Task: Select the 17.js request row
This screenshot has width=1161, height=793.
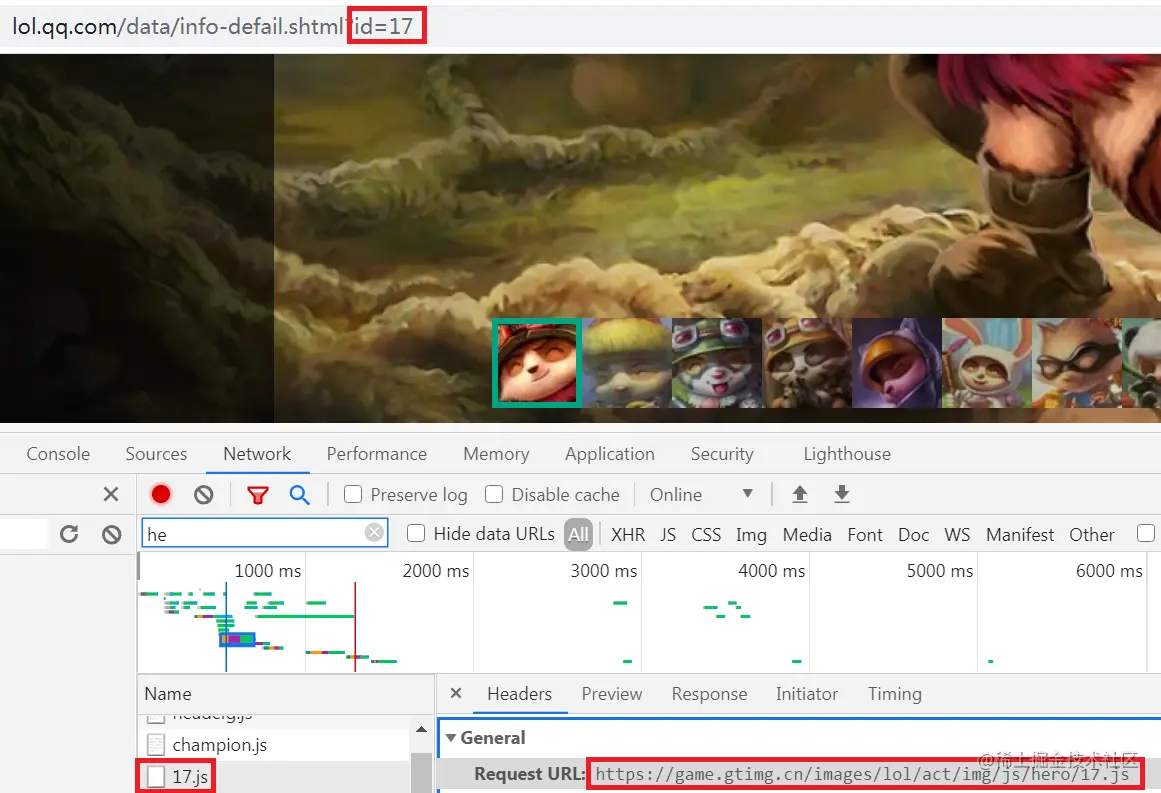Action: [x=274, y=777]
